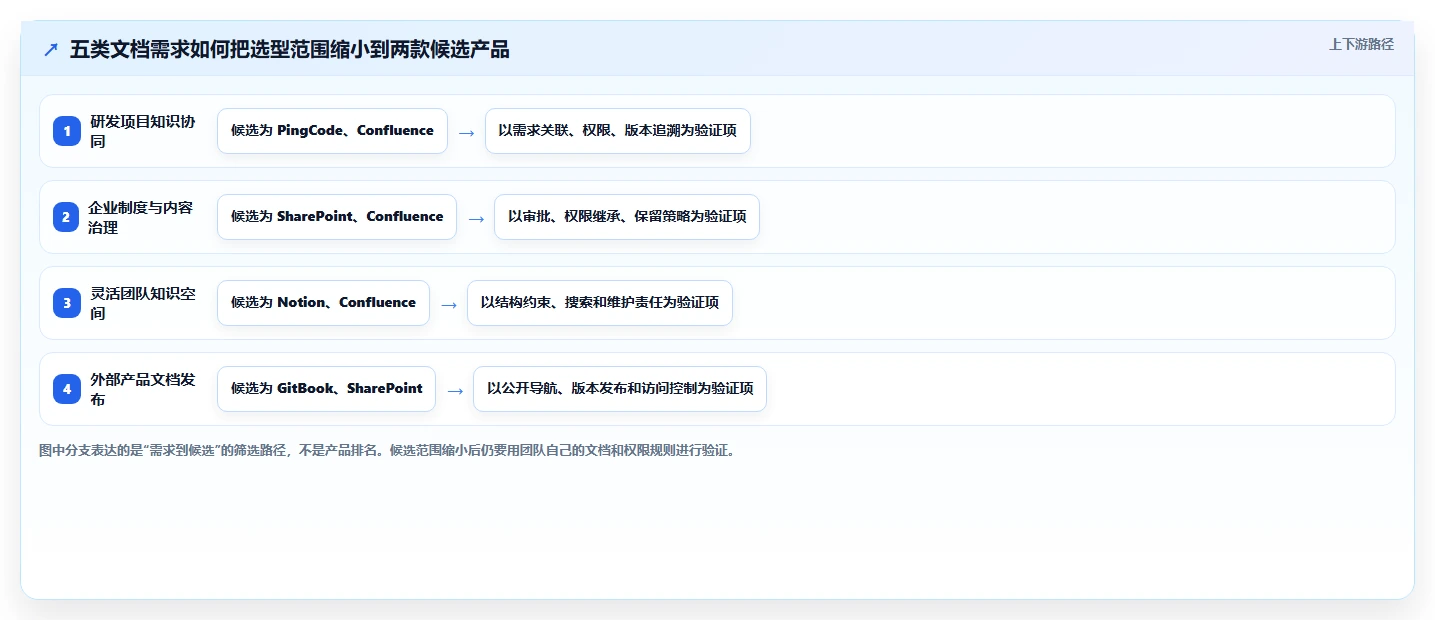Click the 候选为 GitBook、SharePoint box
The image size is (1435, 620).
(x=326, y=389)
